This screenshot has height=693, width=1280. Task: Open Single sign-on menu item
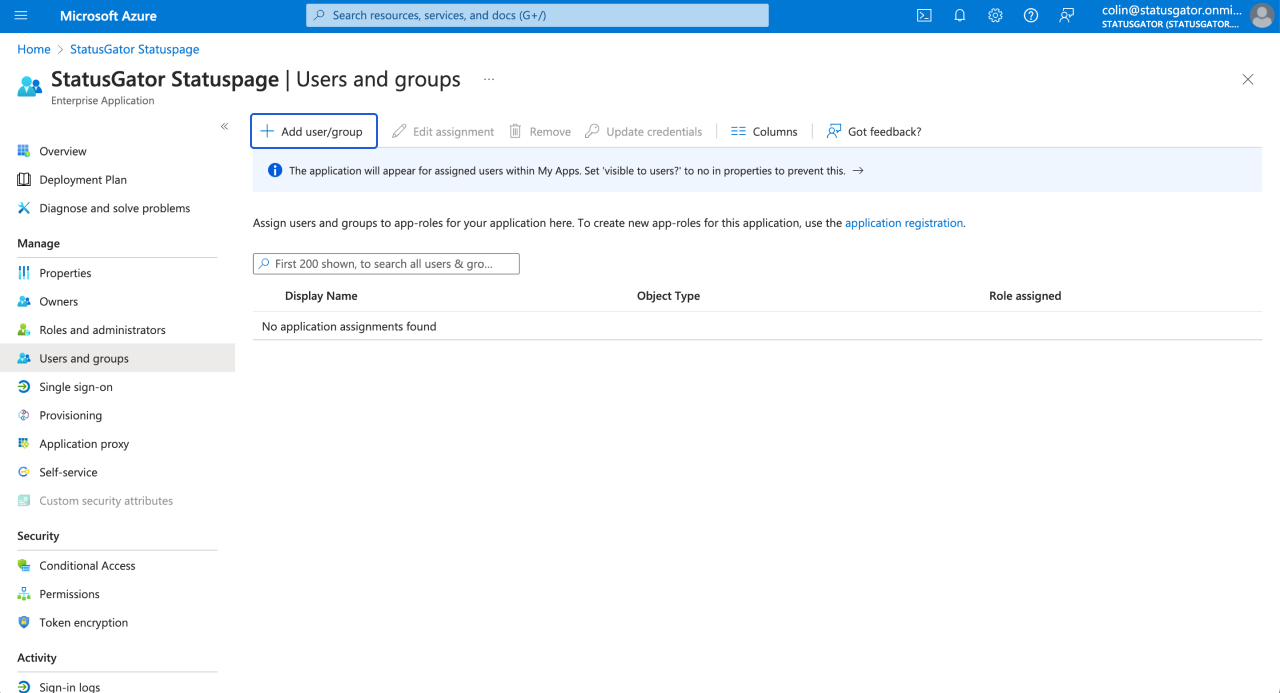tap(117, 387)
